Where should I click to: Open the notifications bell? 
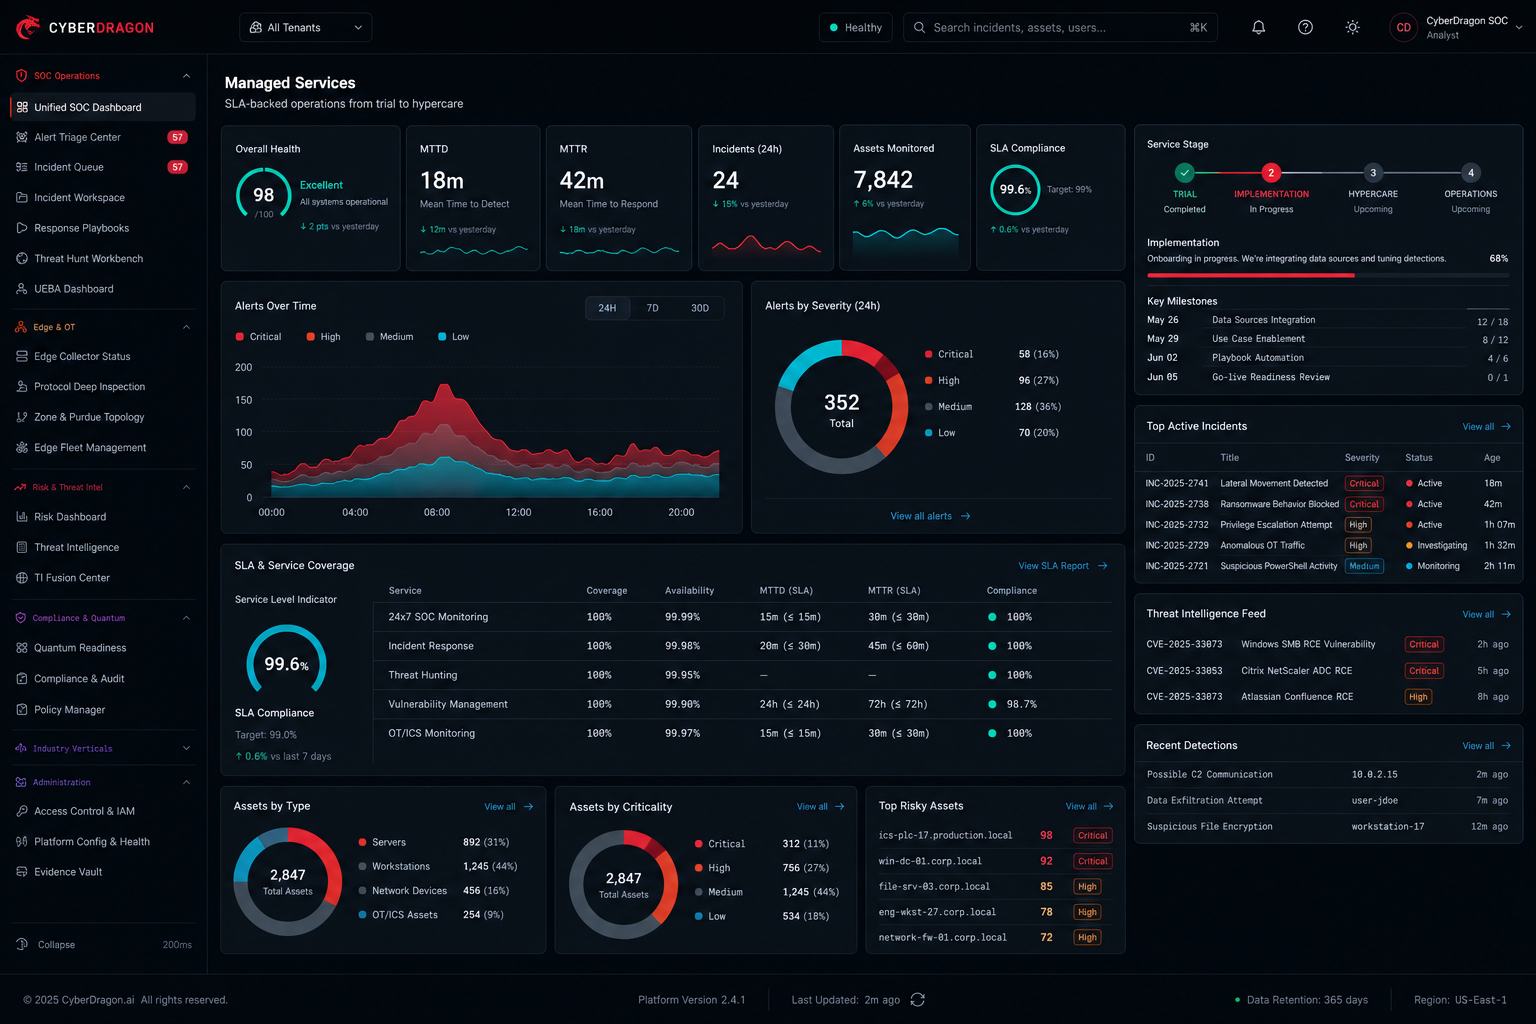tap(1258, 27)
